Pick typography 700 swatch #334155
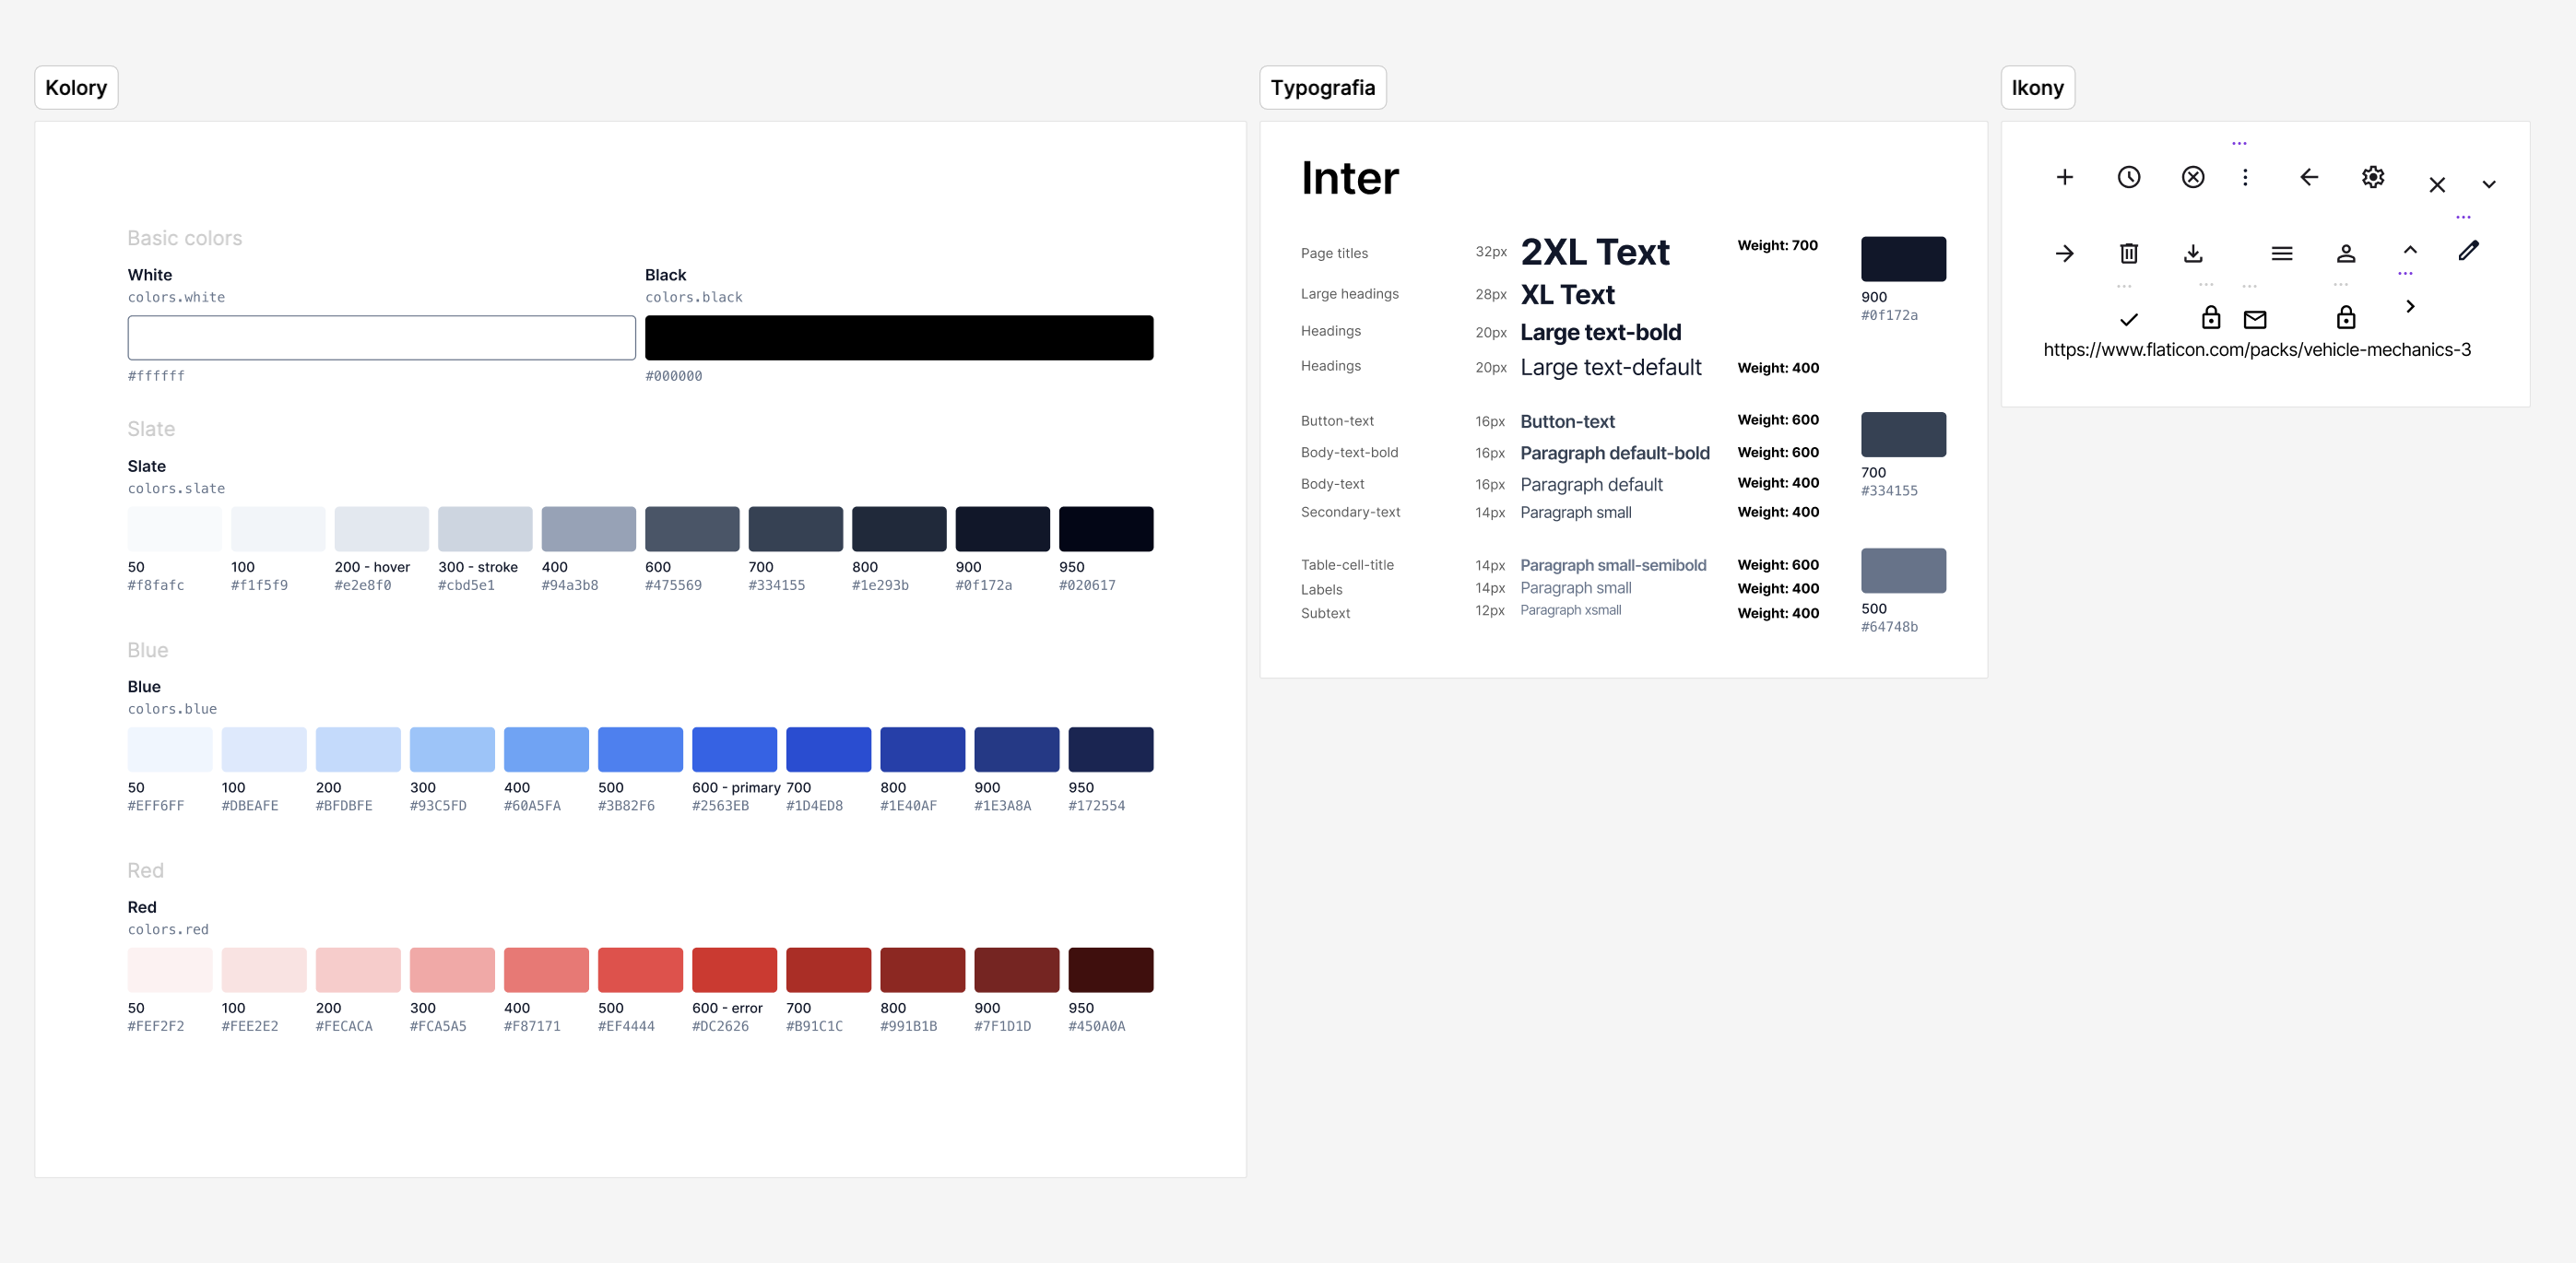 1903,435
